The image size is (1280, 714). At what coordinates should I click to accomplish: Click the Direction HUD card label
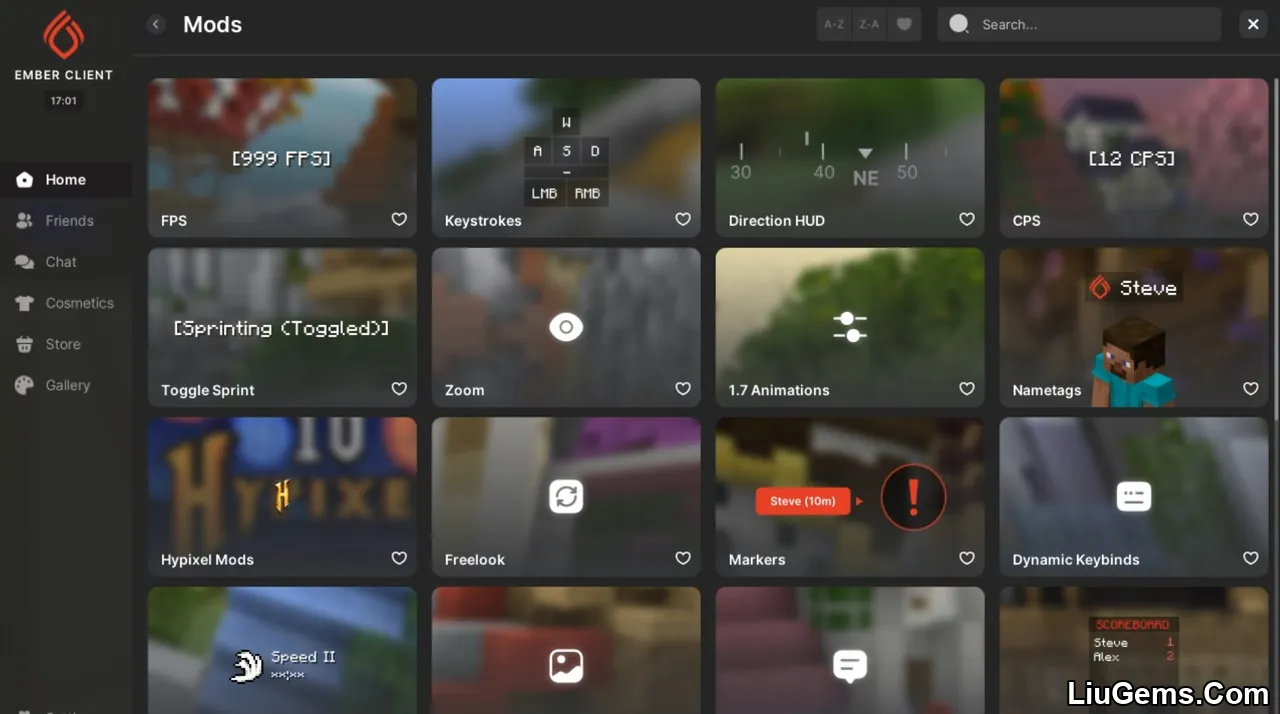[x=777, y=221]
